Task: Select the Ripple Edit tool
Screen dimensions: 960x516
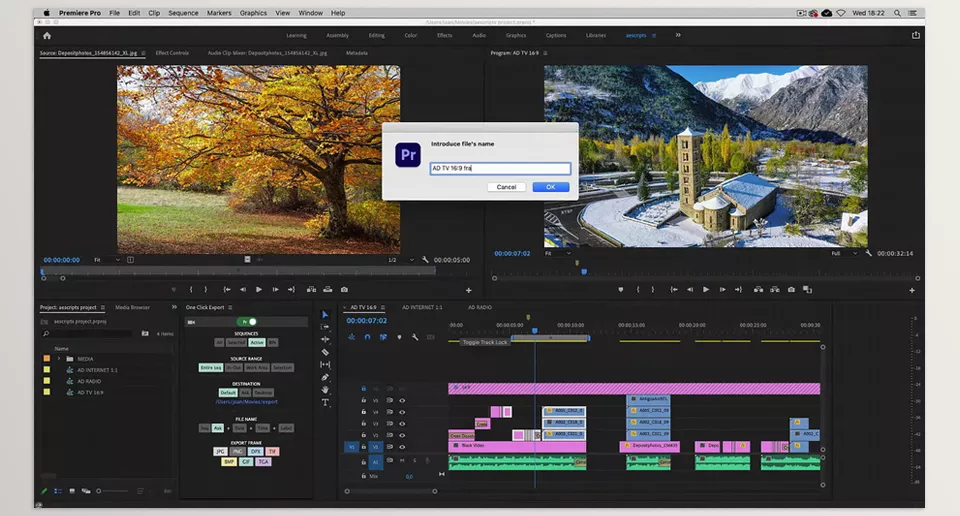Action: [325, 339]
